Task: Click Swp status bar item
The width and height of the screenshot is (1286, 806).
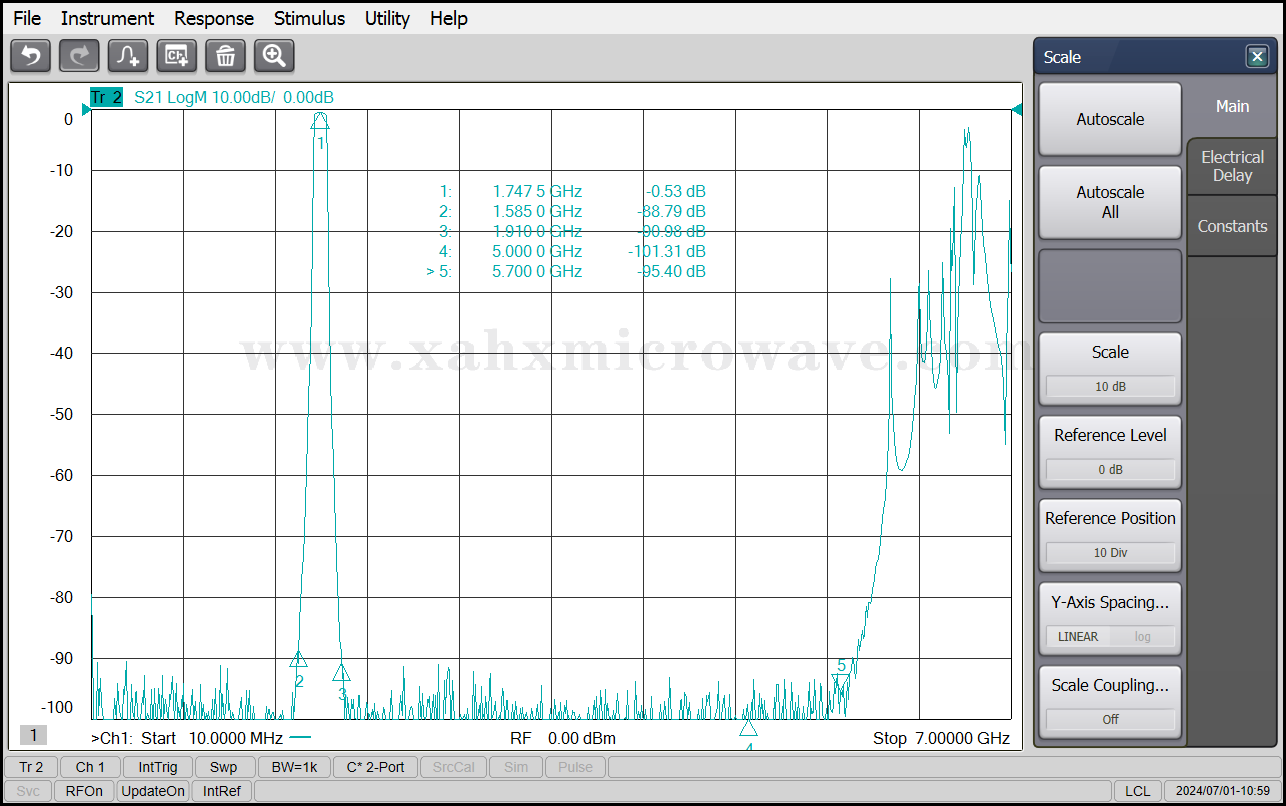Action: pos(224,767)
